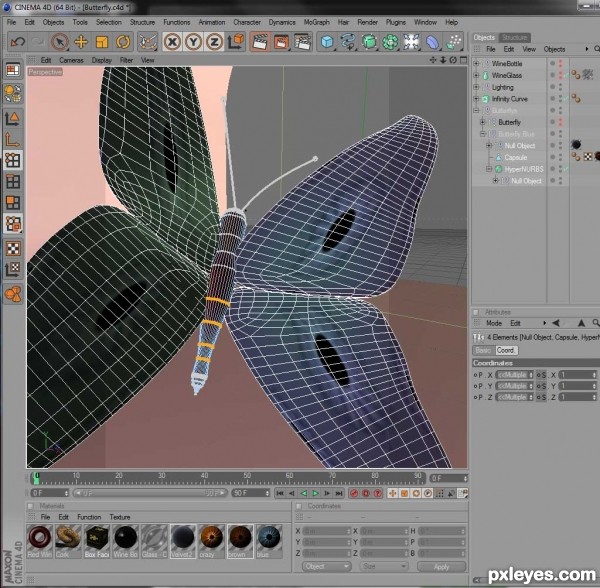Open the Render menu
Viewport: 600px width, 588px height.
(x=367, y=22)
